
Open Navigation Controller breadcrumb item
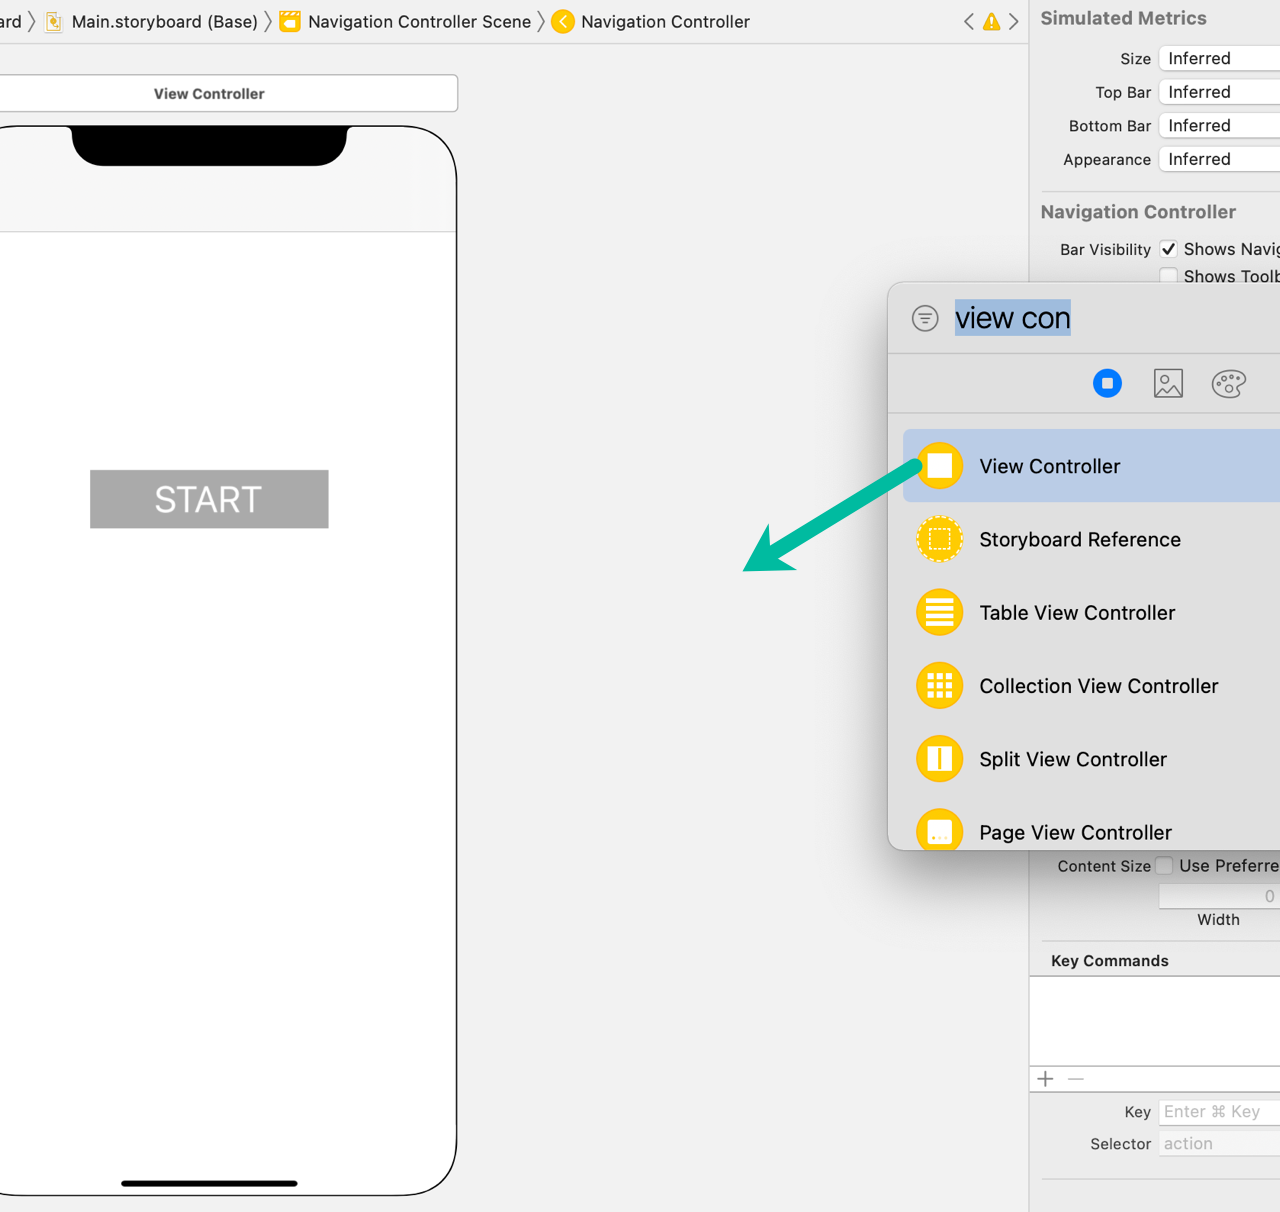point(665,21)
